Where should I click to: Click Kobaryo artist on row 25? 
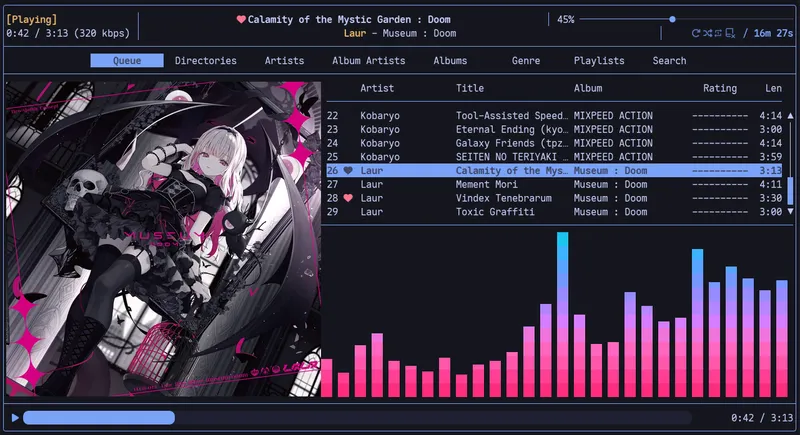click(x=380, y=157)
